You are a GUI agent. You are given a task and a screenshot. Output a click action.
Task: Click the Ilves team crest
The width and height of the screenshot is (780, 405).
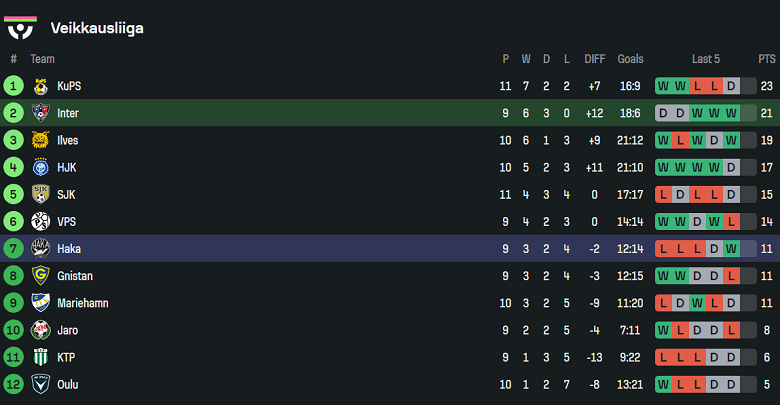click(x=41, y=140)
